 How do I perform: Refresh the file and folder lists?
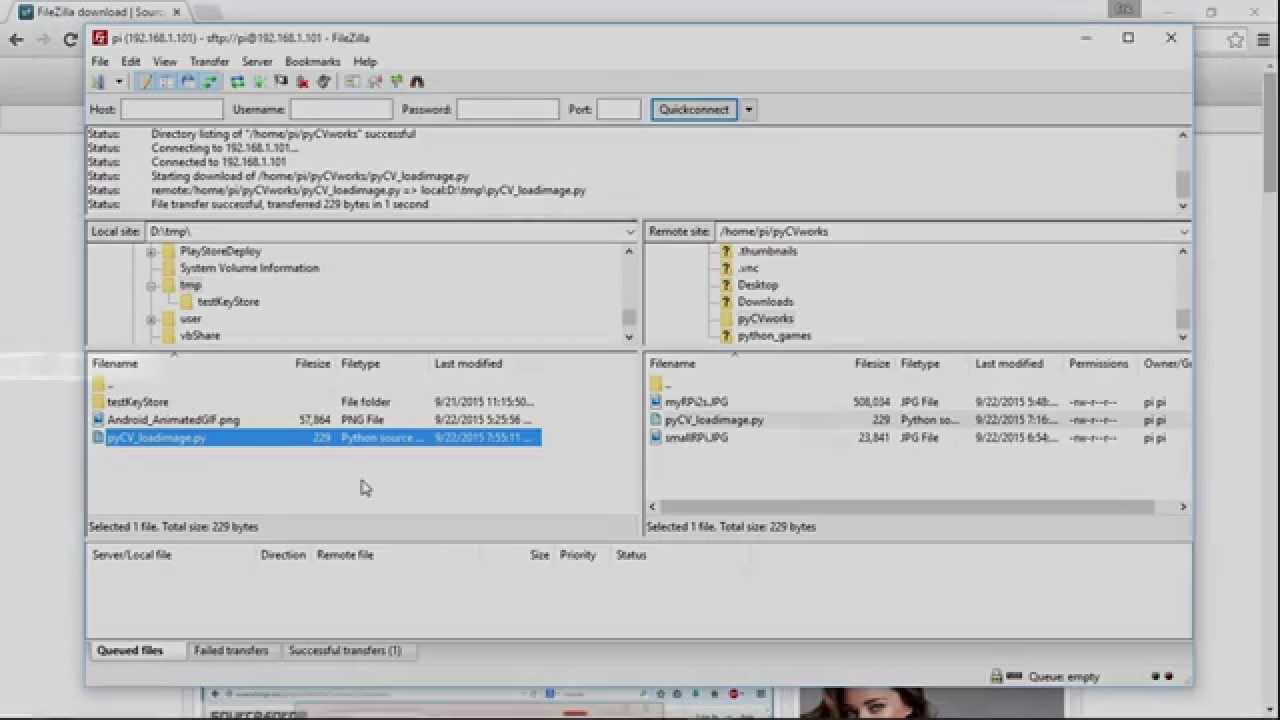coord(237,82)
